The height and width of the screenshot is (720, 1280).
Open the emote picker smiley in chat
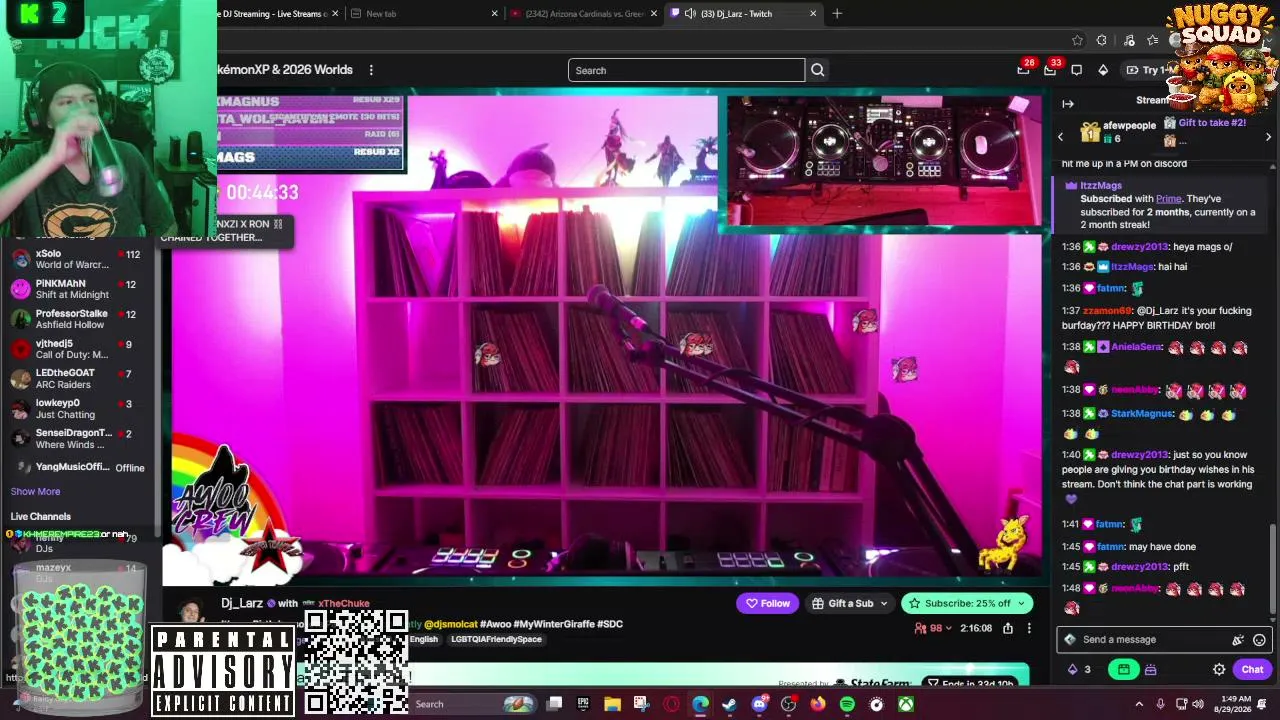(x=1259, y=640)
